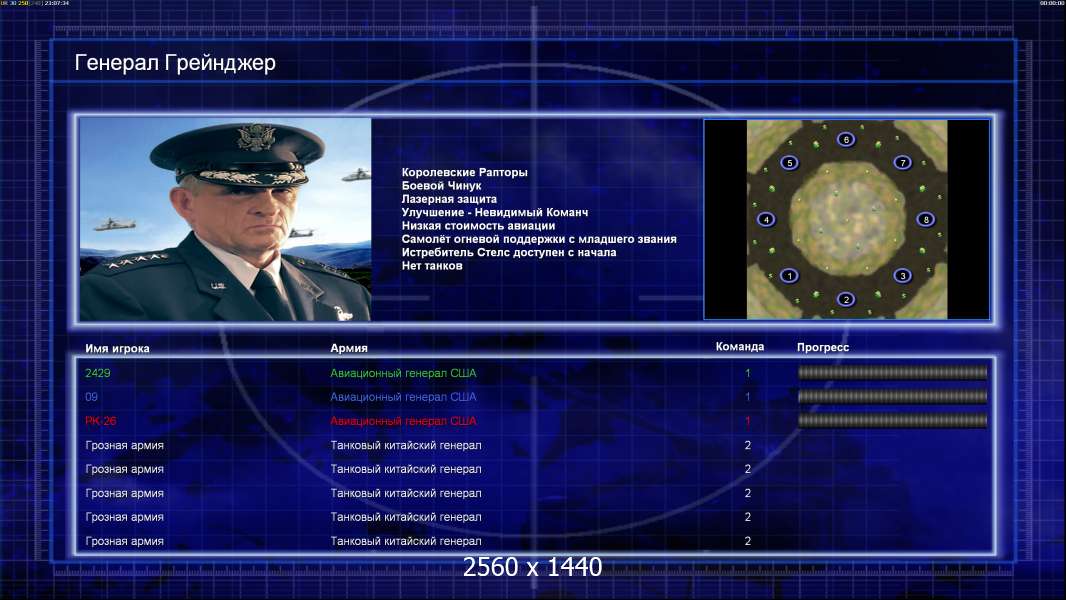The image size is (1066, 600).
Task: Choose start position marker 8 on minimap
Action: pos(925,219)
